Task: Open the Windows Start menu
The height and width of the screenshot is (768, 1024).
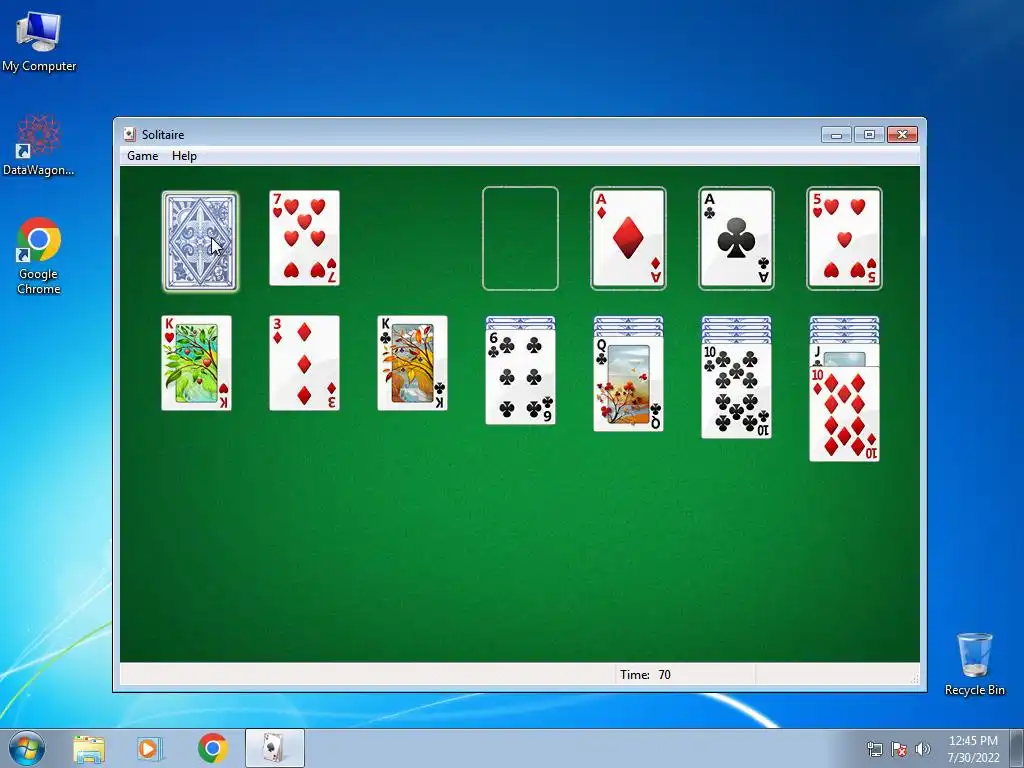Action: pyautogui.click(x=27, y=748)
